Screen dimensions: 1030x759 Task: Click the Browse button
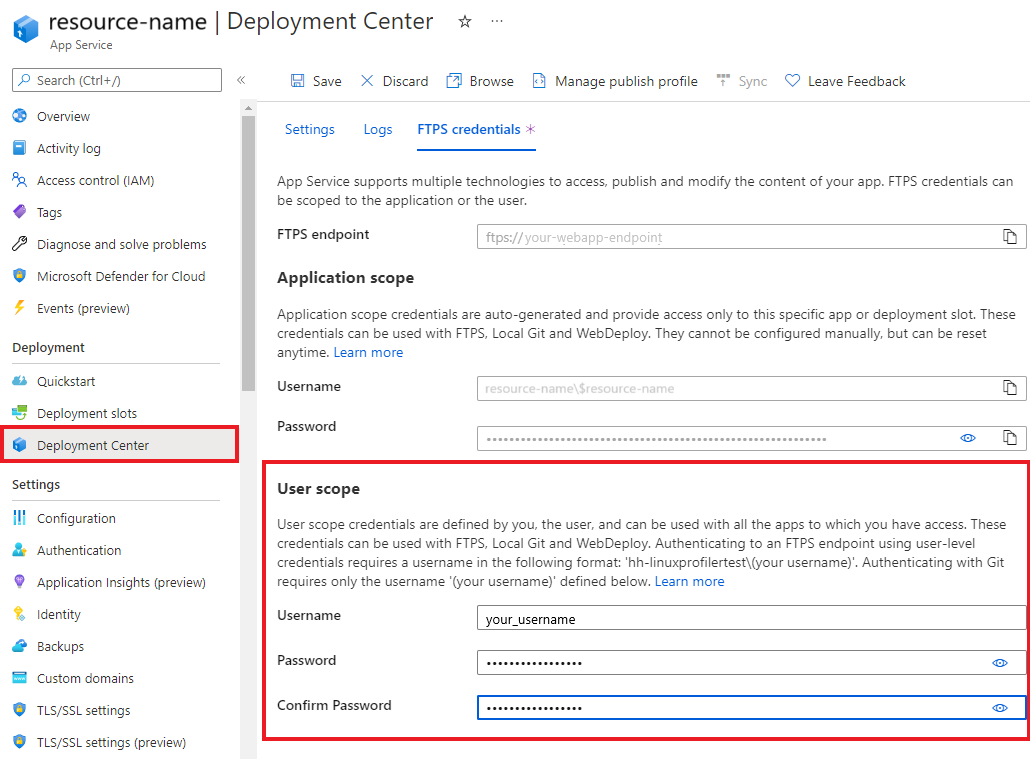point(480,81)
